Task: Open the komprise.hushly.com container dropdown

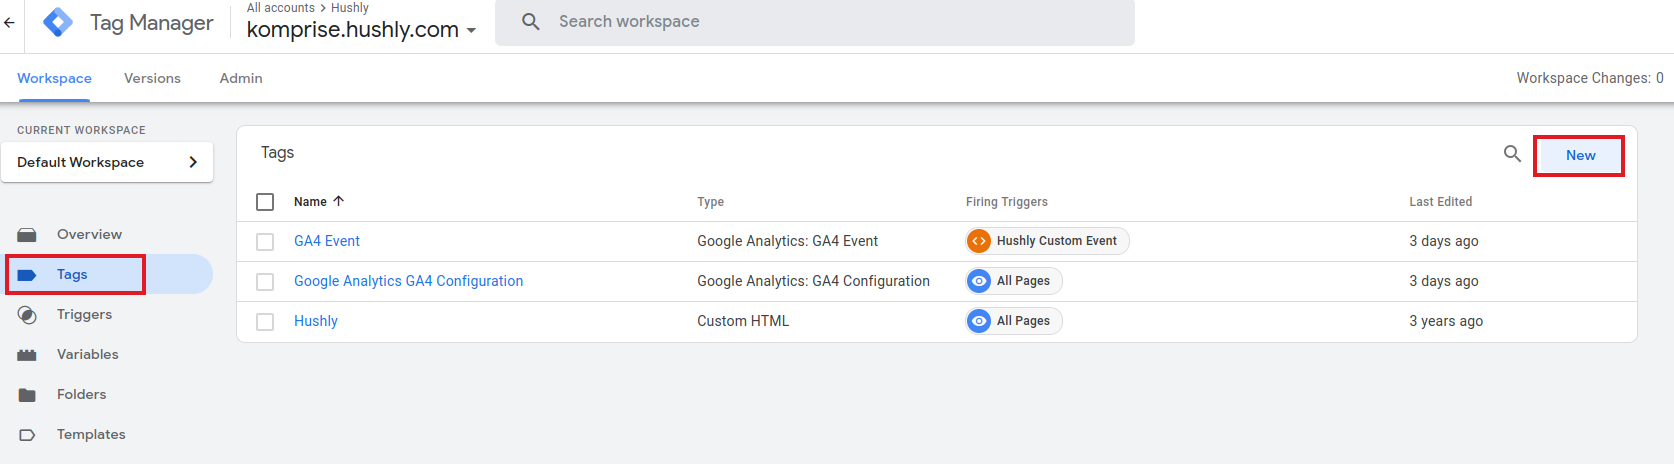Action: (361, 30)
